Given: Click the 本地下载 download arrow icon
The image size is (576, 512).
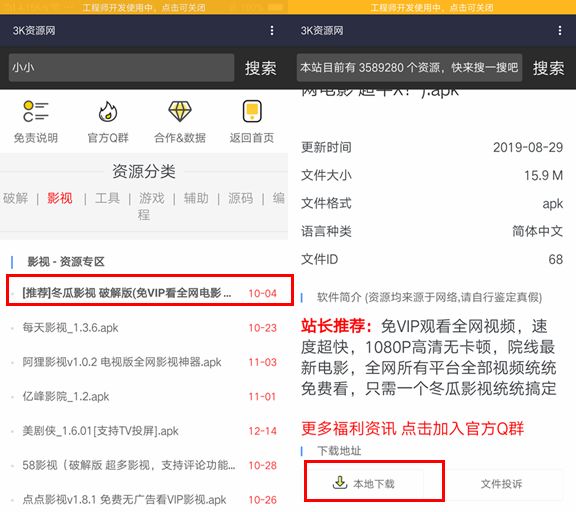Looking at the screenshot, I should coord(340,483).
